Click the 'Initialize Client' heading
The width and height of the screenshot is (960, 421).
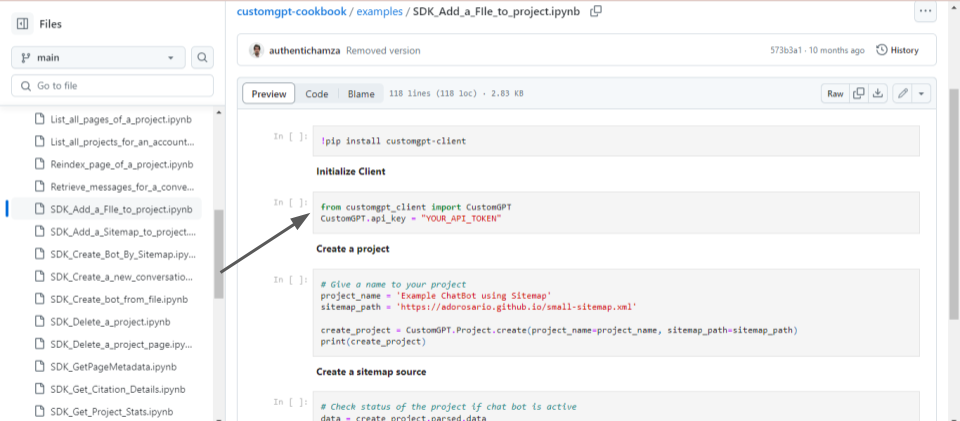(x=351, y=171)
